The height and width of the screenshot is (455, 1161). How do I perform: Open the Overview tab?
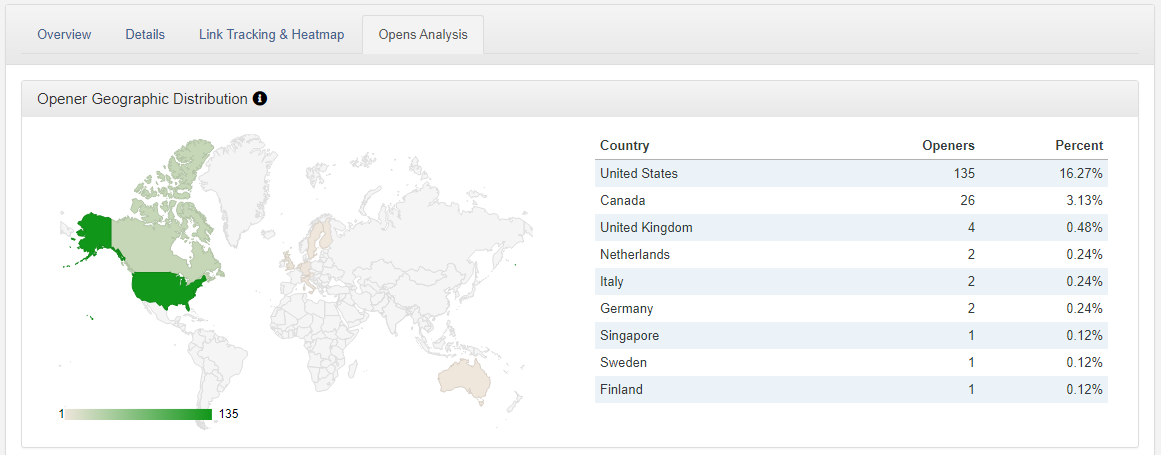pos(64,35)
